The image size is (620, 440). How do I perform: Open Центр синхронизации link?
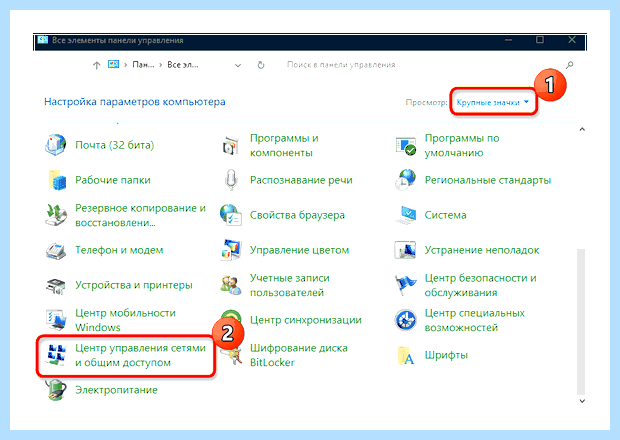pyautogui.click(x=306, y=320)
